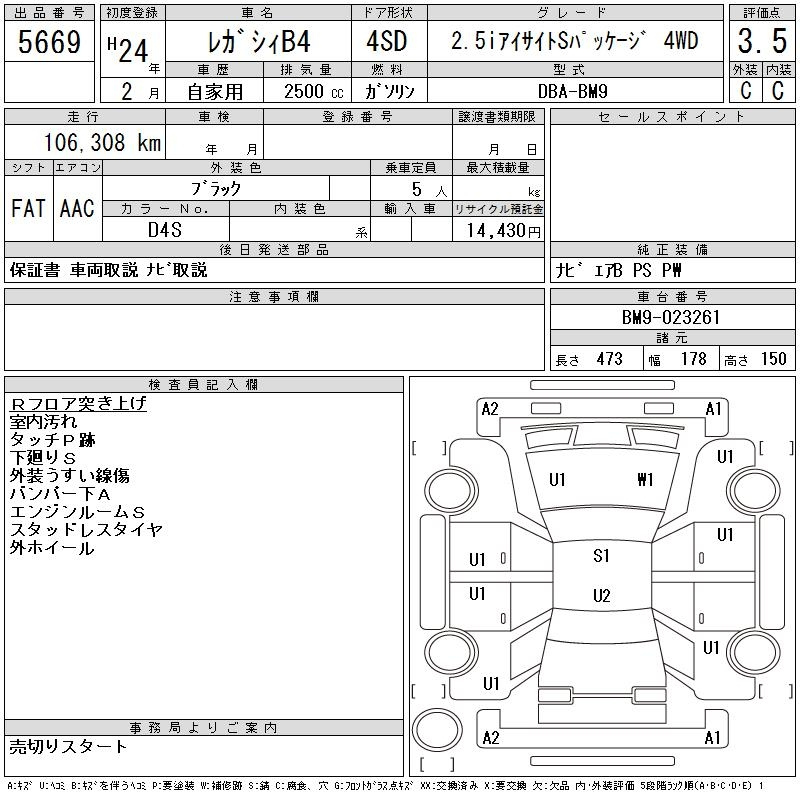Click the seating capacity 5 人
This screenshot has height=800, width=800.
pyautogui.click(x=429, y=189)
